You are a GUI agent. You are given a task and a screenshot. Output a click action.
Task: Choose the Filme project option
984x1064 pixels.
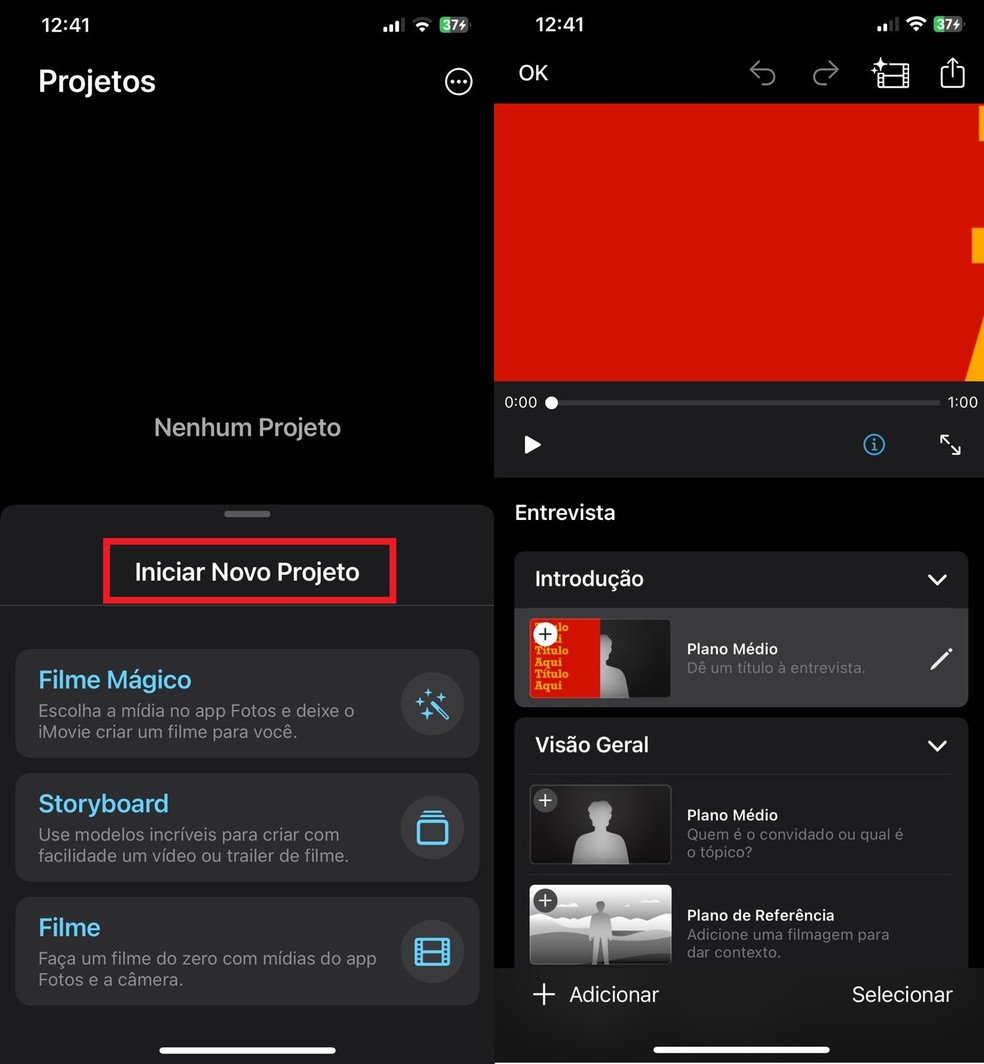click(x=247, y=951)
